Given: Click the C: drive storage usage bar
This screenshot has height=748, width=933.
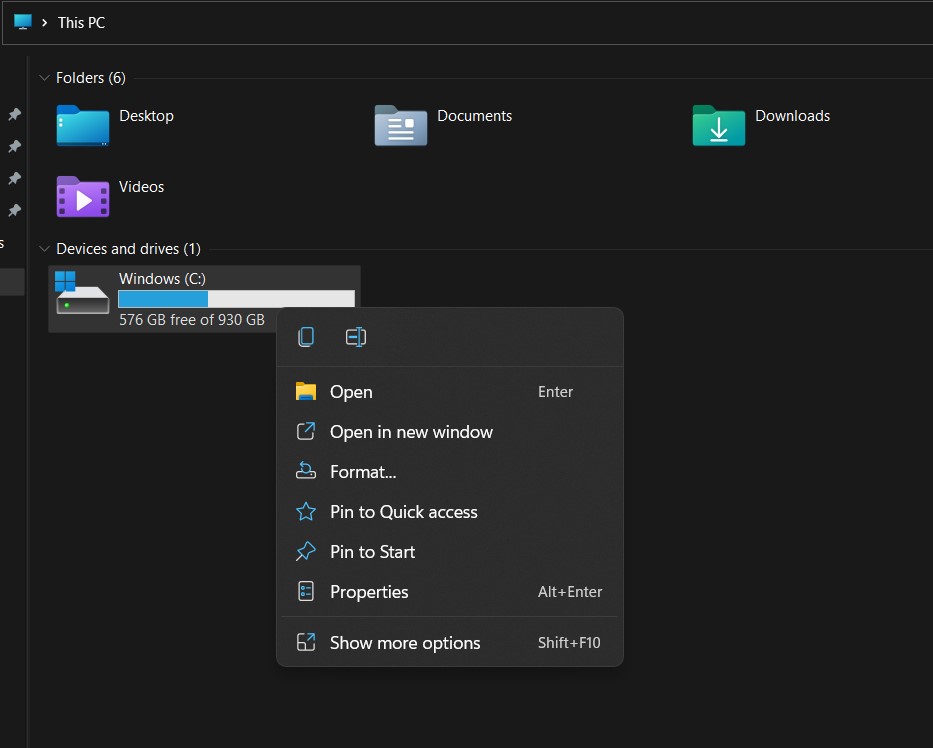Looking at the screenshot, I should coord(236,298).
